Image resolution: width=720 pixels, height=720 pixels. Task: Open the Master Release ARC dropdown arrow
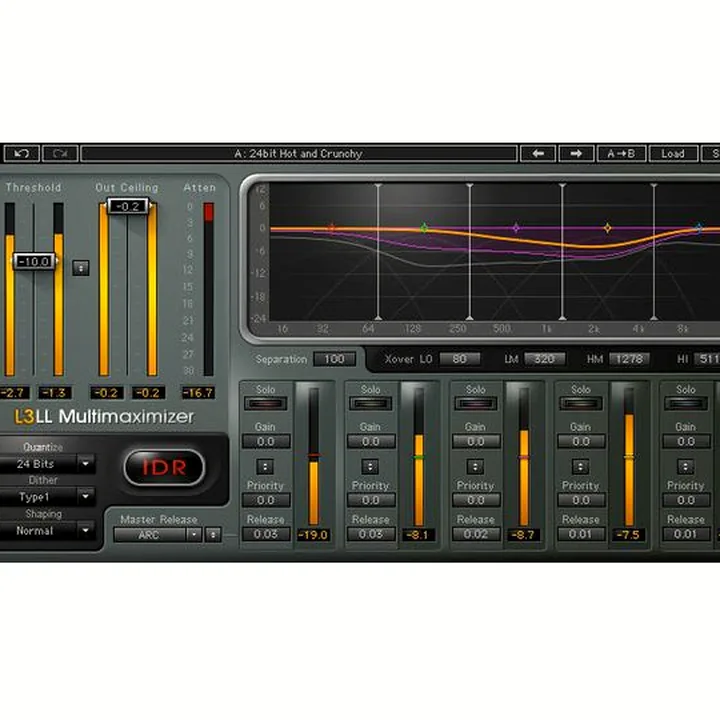(x=194, y=534)
